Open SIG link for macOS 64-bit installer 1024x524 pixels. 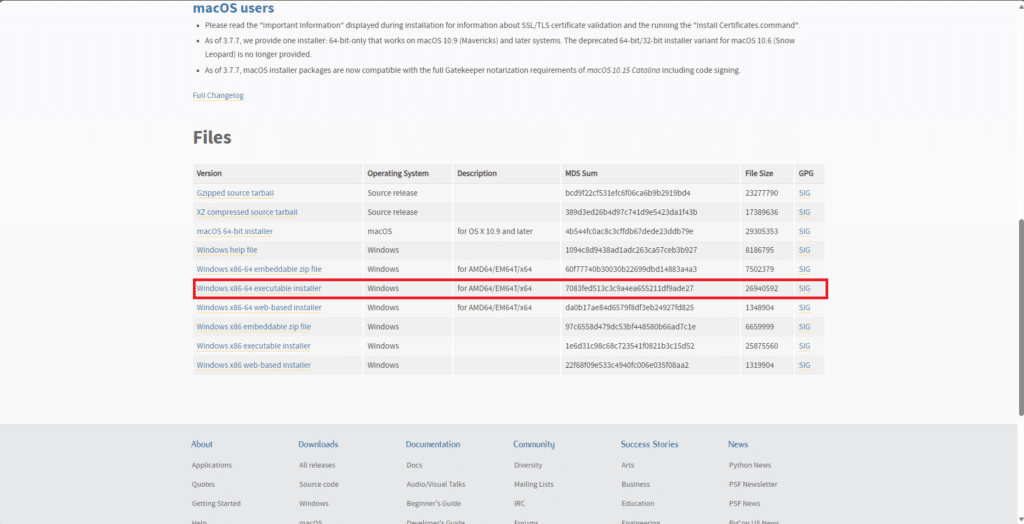point(804,231)
